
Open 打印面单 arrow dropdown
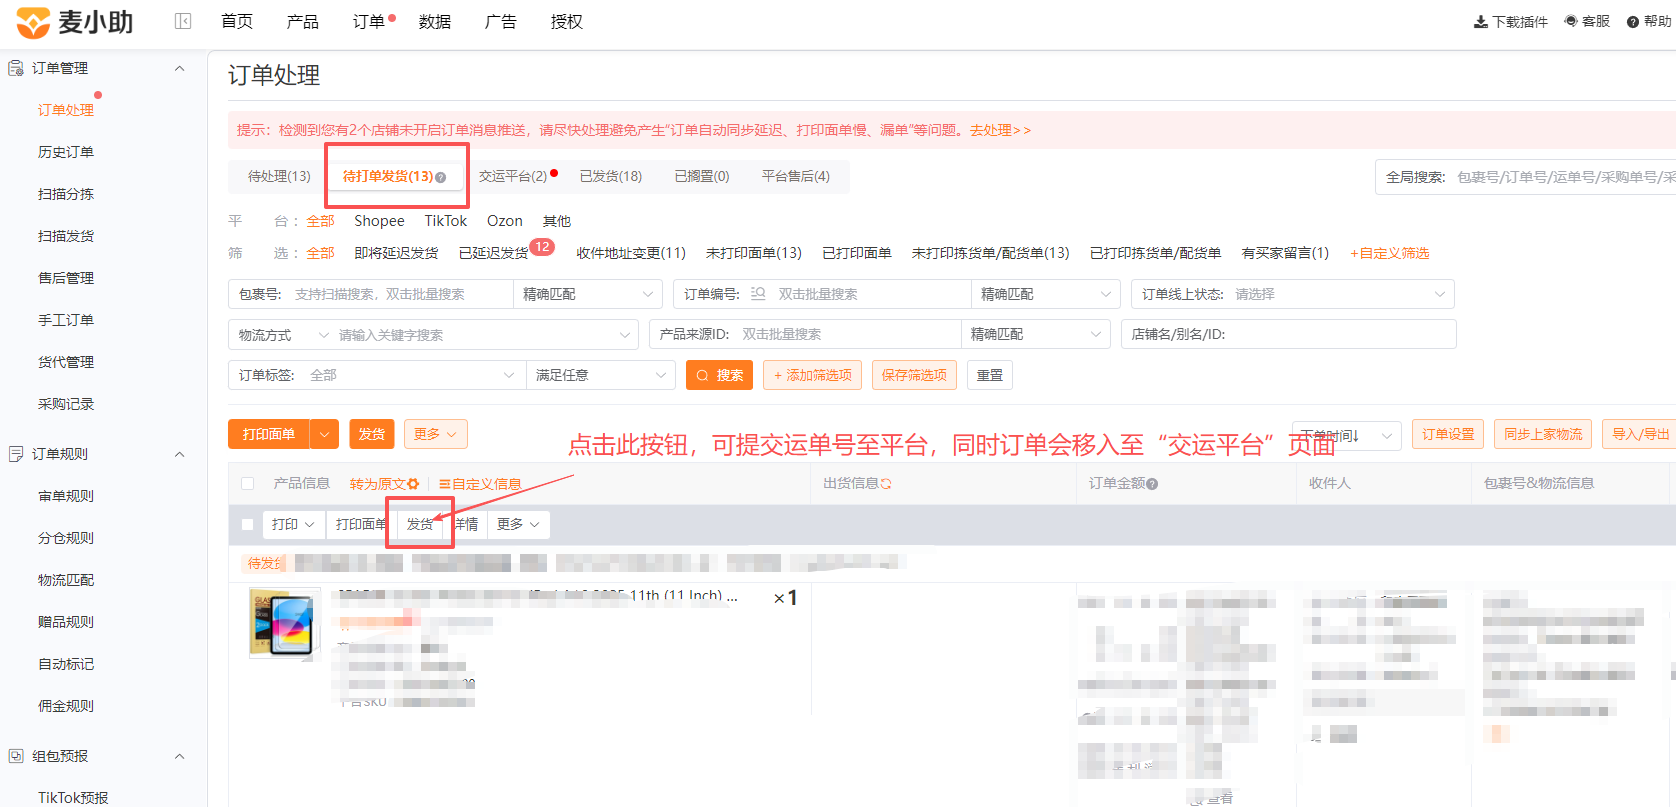pyautogui.click(x=324, y=434)
